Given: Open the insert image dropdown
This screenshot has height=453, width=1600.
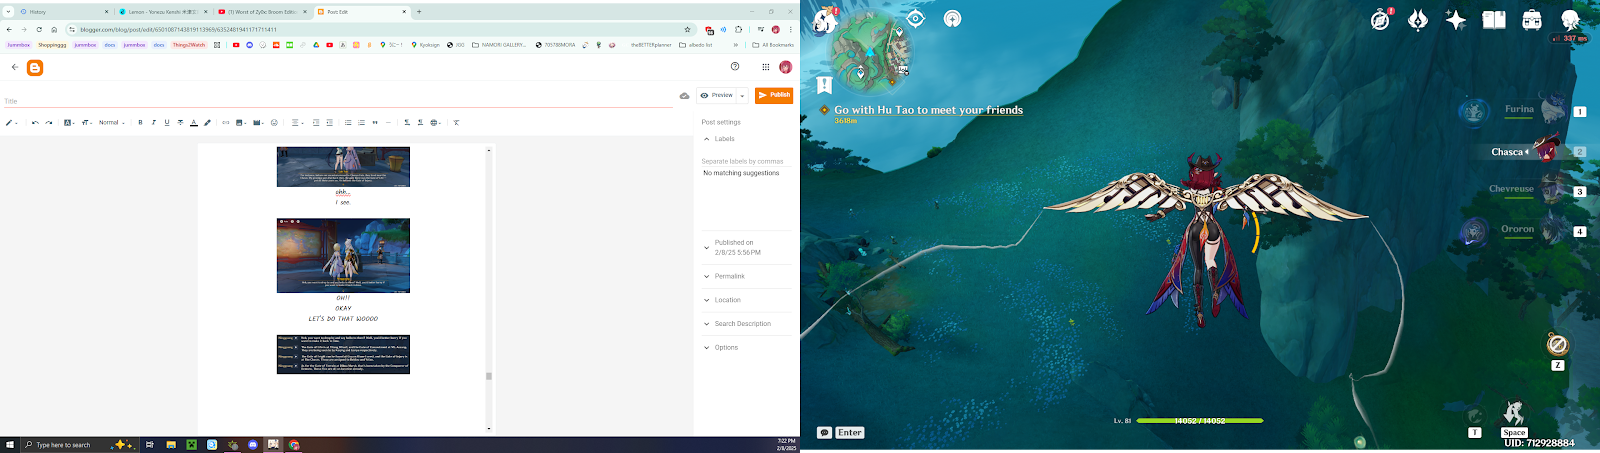Looking at the screenshot, I should (241, 123).
